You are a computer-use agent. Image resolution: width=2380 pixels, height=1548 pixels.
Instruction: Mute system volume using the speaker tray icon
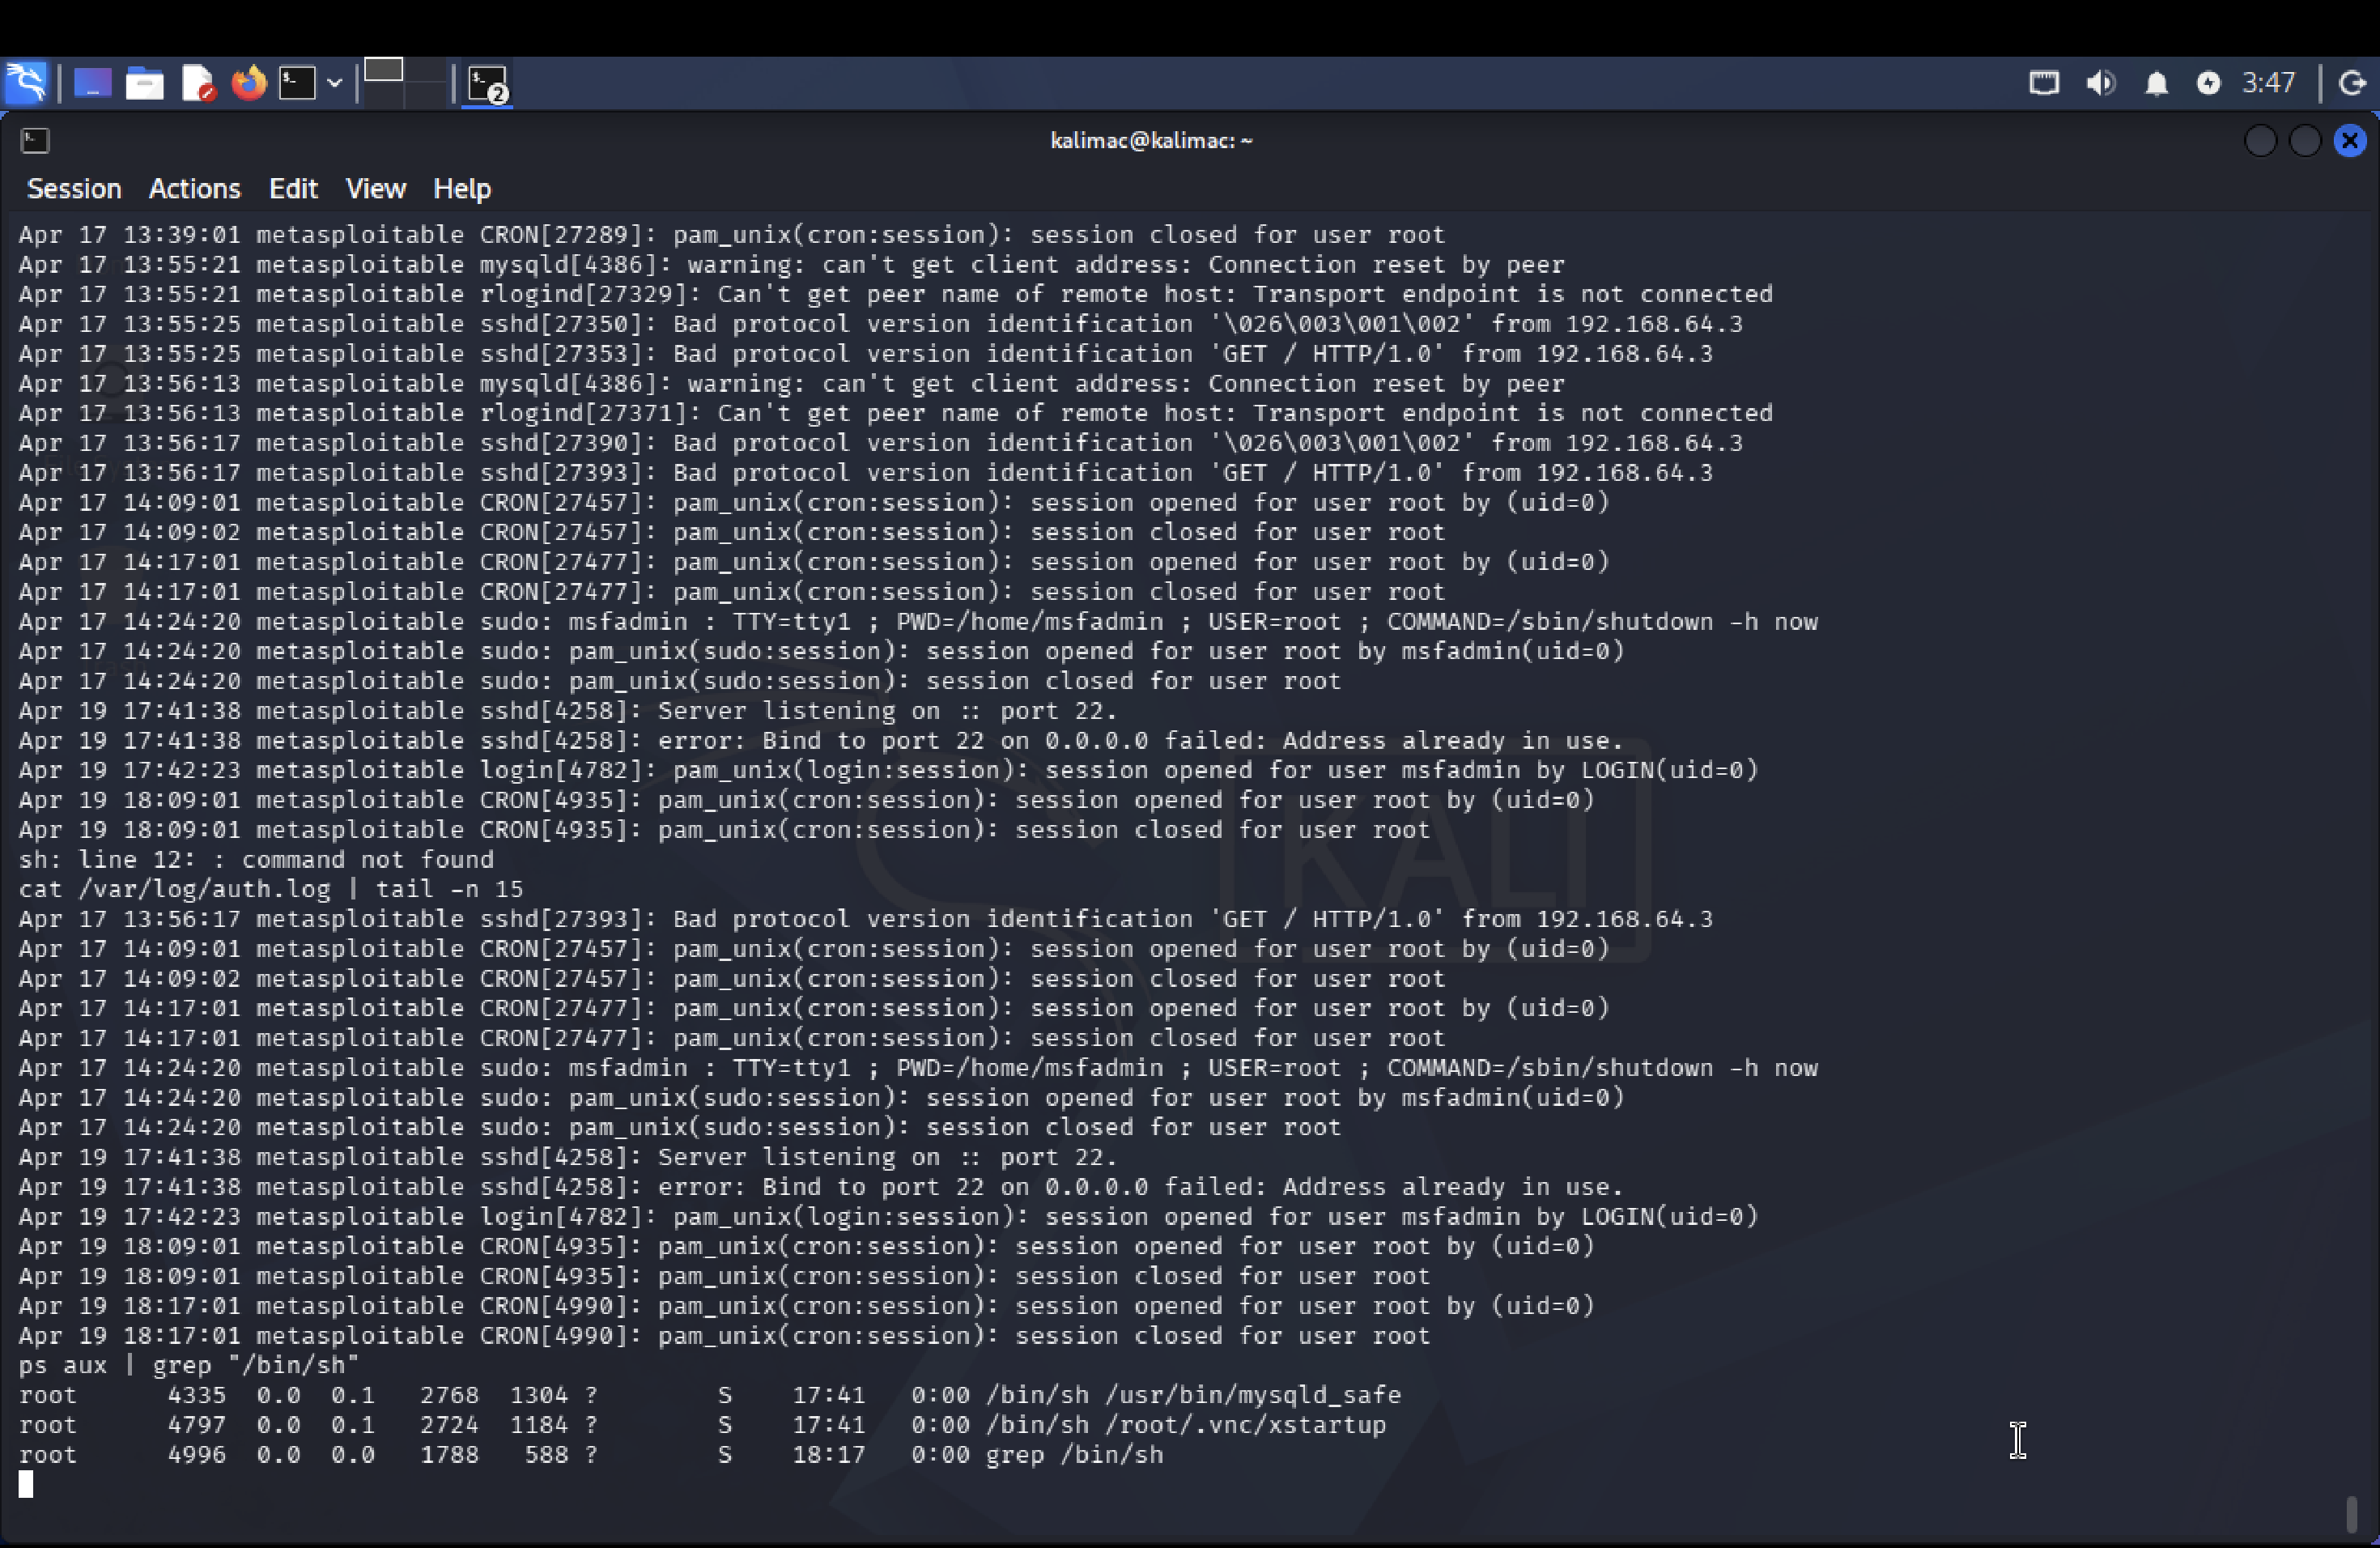2100,83
